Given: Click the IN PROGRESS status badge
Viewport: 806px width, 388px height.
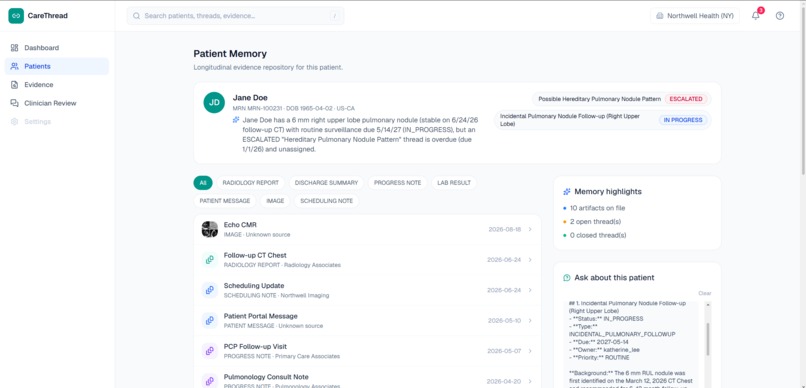Looking at the screenshot, I should [683, 120].
